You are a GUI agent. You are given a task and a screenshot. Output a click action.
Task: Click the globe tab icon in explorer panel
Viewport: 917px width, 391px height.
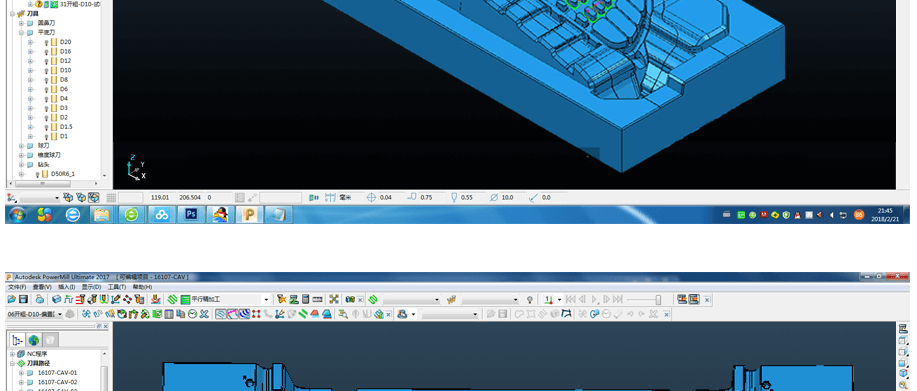coord(34,340)
